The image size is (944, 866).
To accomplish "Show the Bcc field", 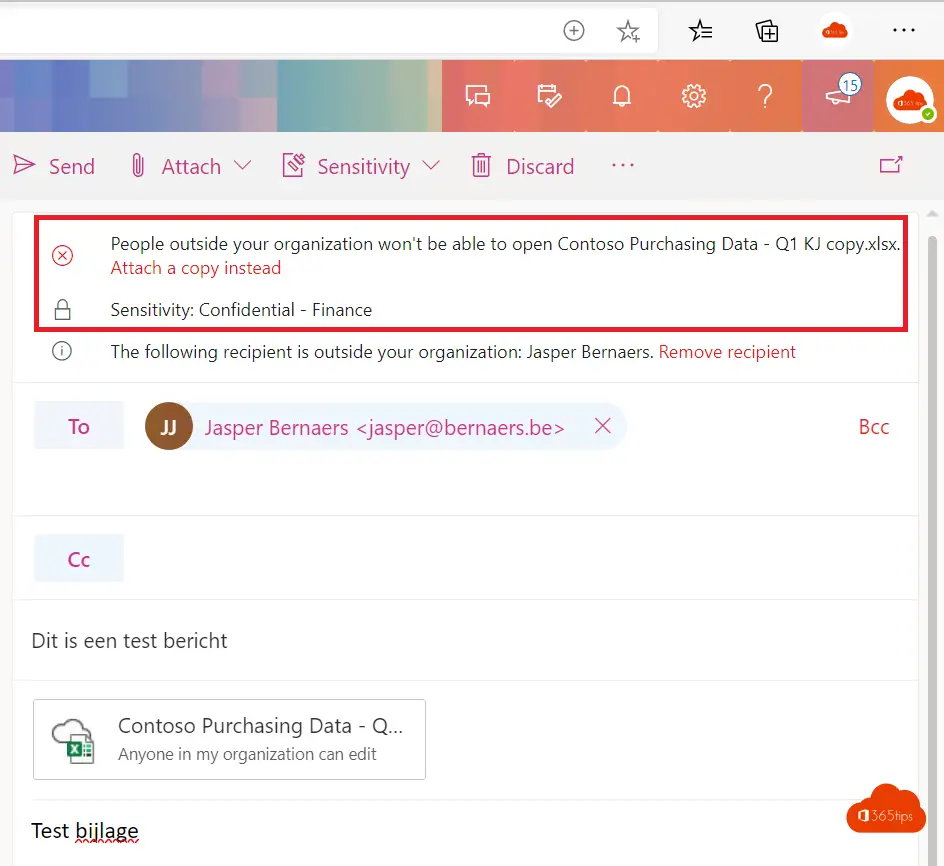I will pyautogui.click(x=874, y=427).
